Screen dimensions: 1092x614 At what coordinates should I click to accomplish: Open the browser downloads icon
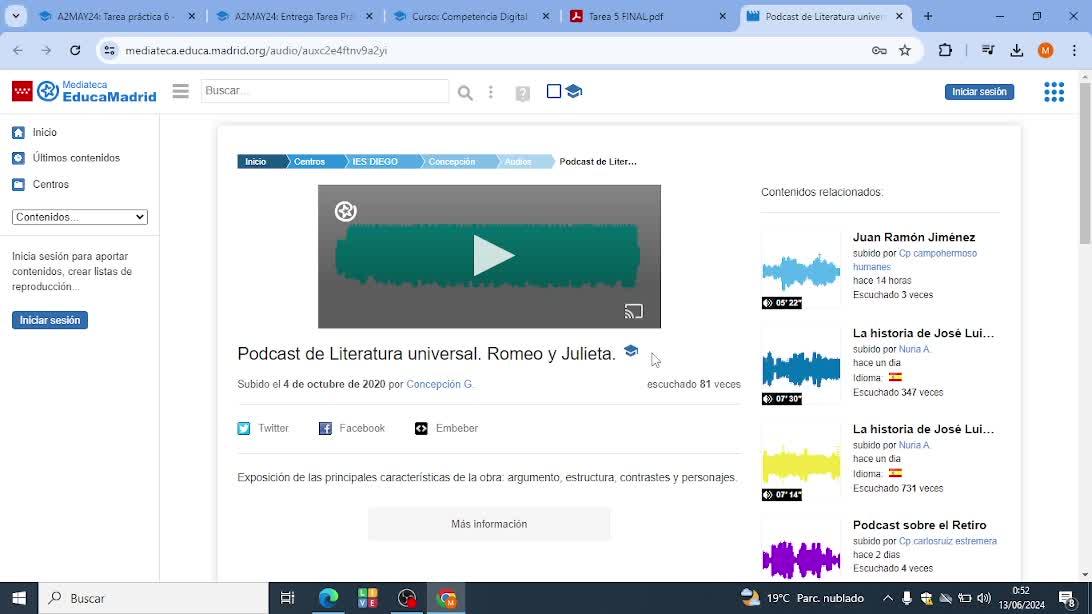[1017, 50]
